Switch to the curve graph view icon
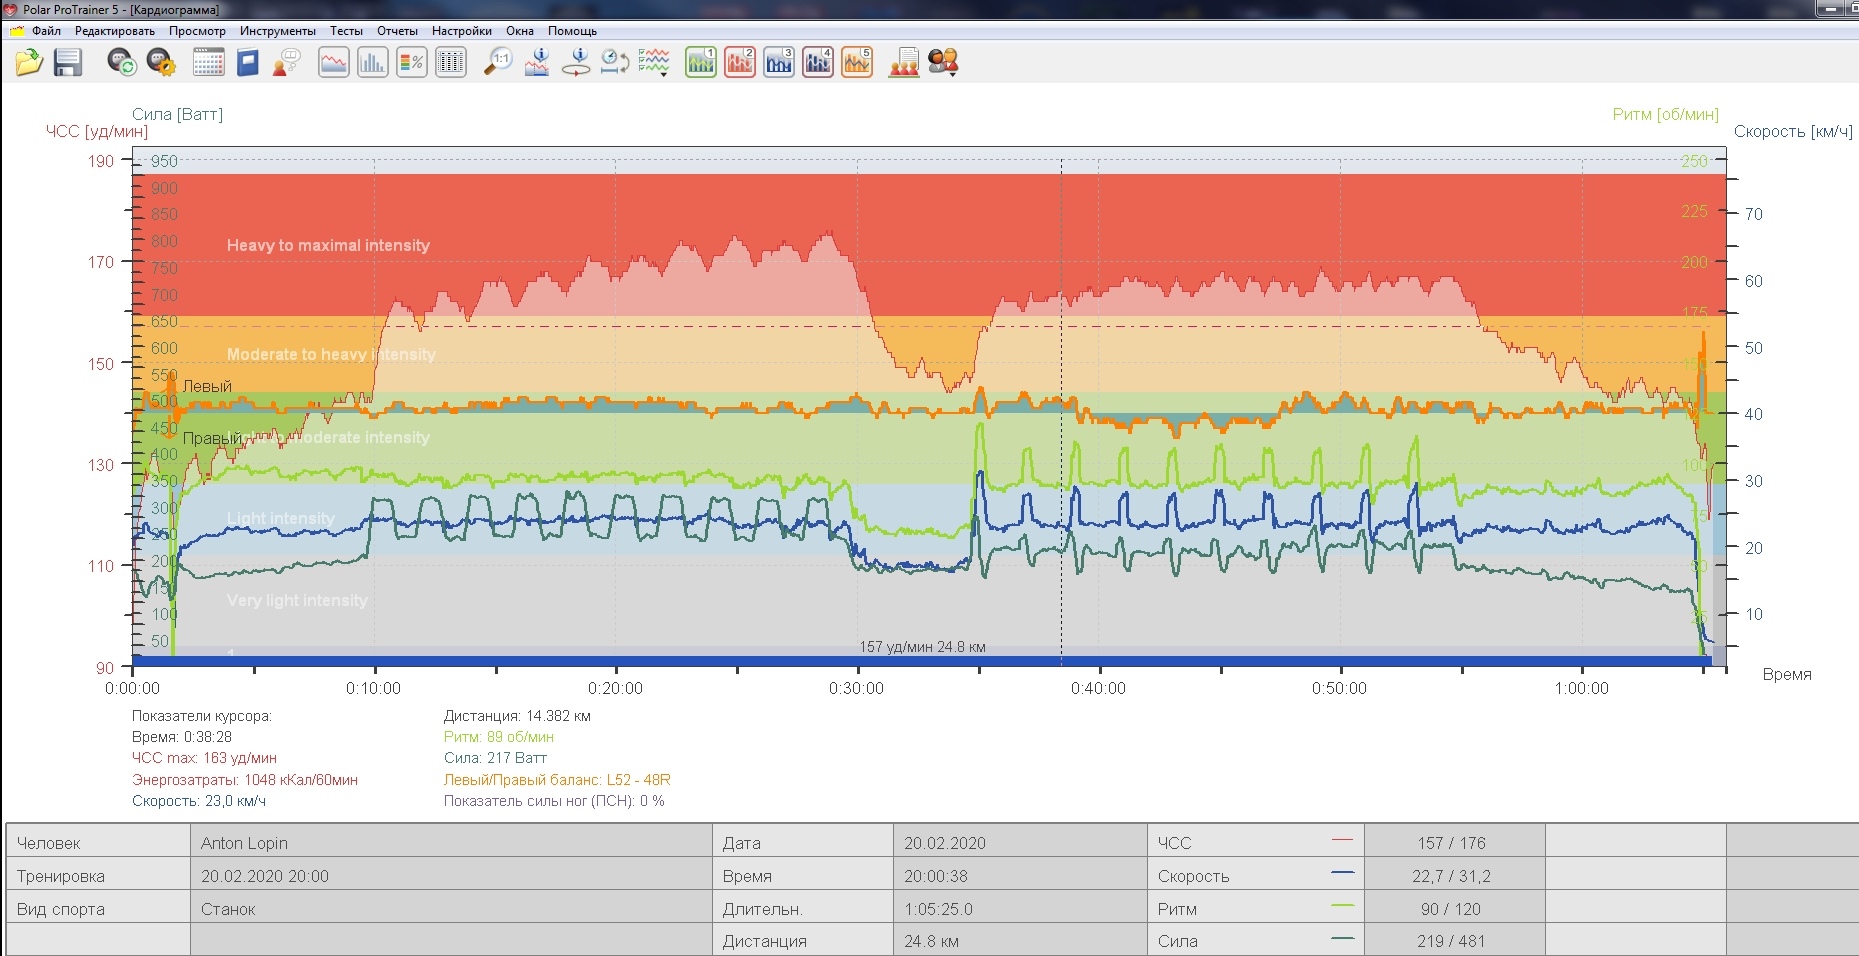The width and height of the screenshot is (1859, 956). click(x=333, y=63)
